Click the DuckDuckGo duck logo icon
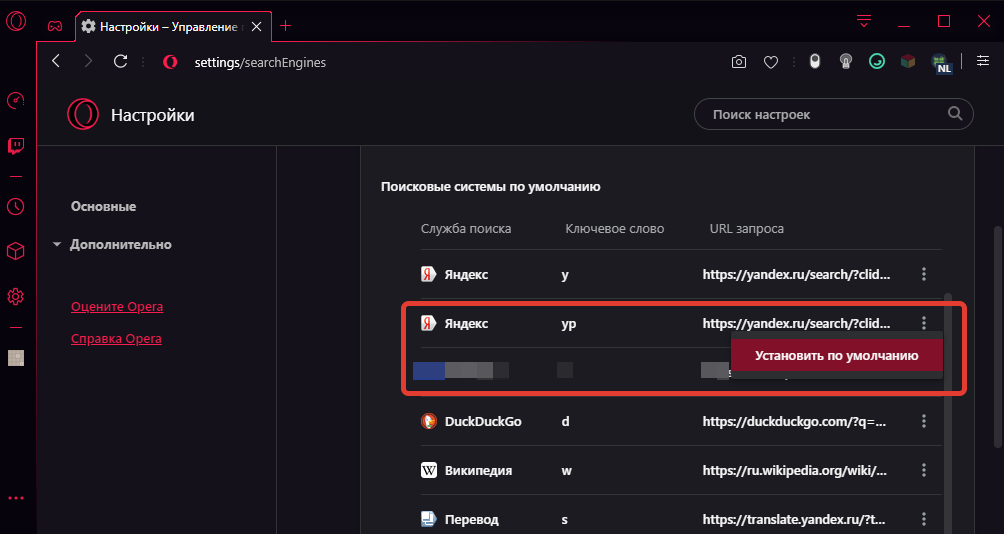1004x534 pixels. pyautogui.click(x=428, y=421)
